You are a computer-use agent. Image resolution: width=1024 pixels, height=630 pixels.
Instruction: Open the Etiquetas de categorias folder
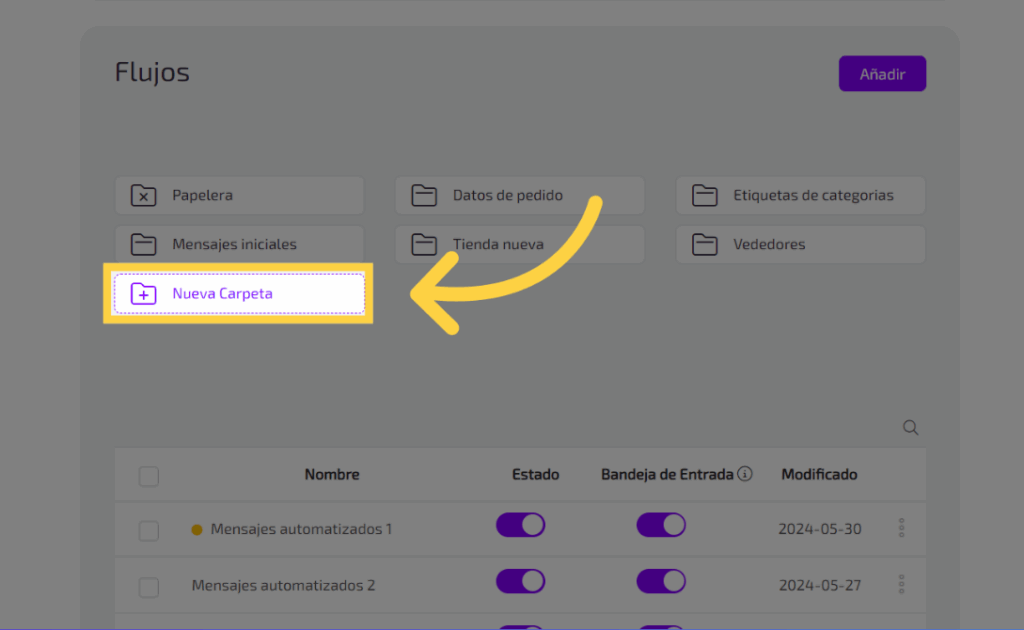[800, 196]
